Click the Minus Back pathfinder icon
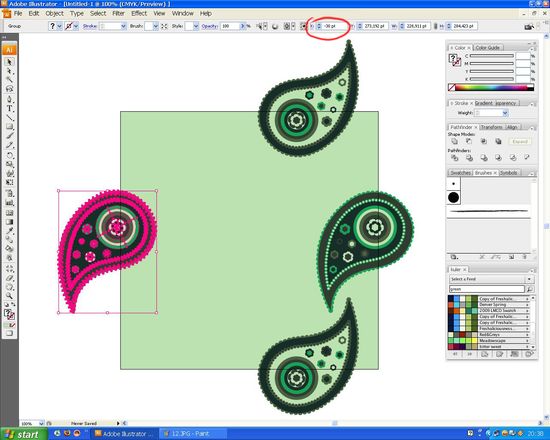 [527, 158]
